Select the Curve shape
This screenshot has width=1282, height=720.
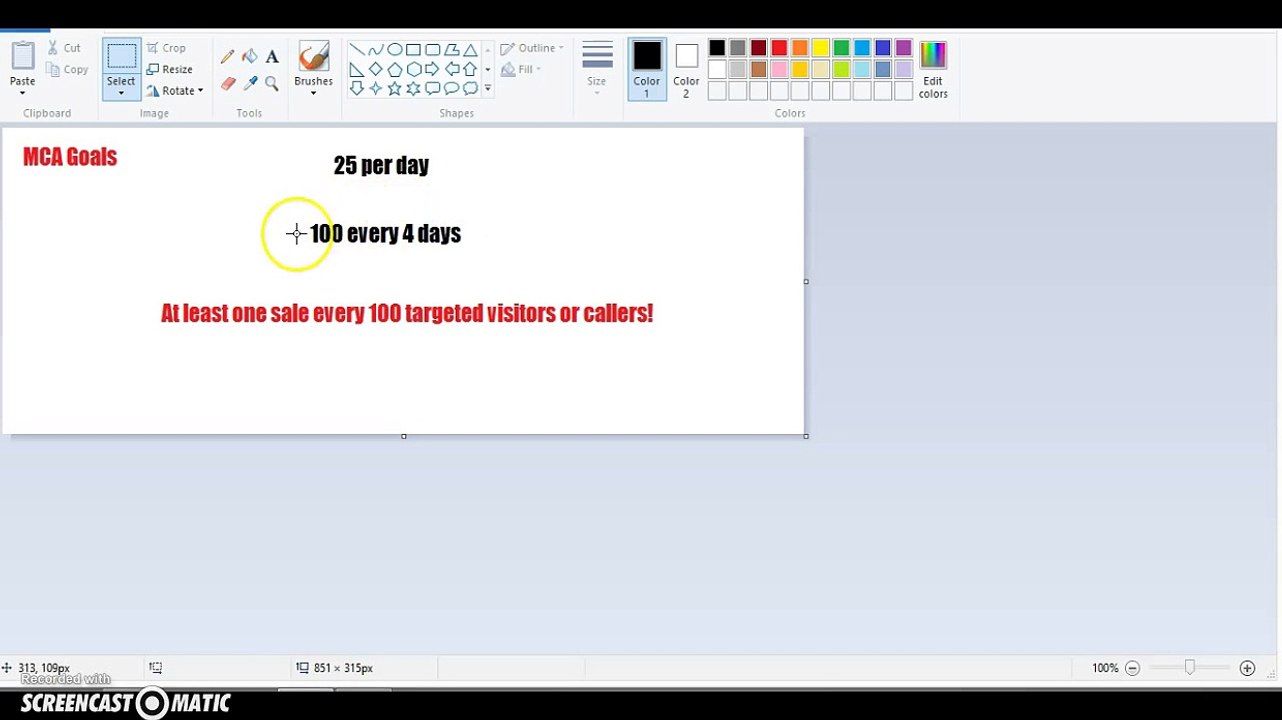376,50
